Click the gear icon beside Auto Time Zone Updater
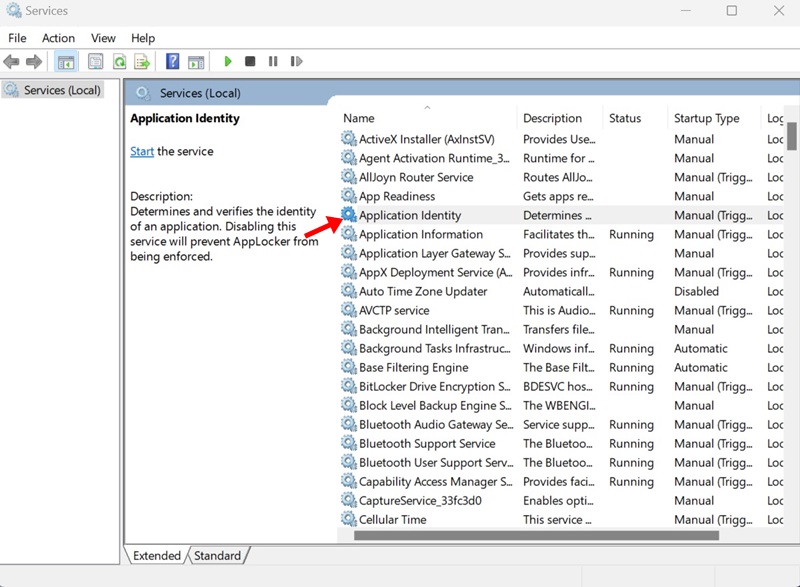The height and width of the screenshot is (587, 800). (x=349, y=291)
